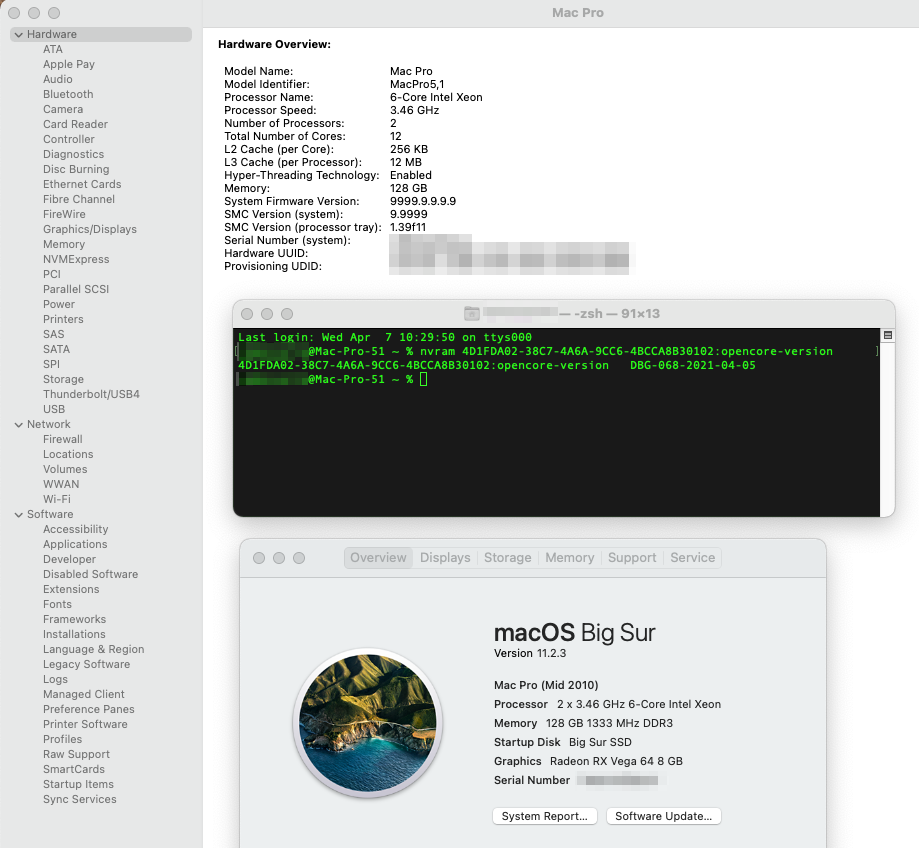
Task: Minimize the Terminal window
Action: [x=267, y=314]
